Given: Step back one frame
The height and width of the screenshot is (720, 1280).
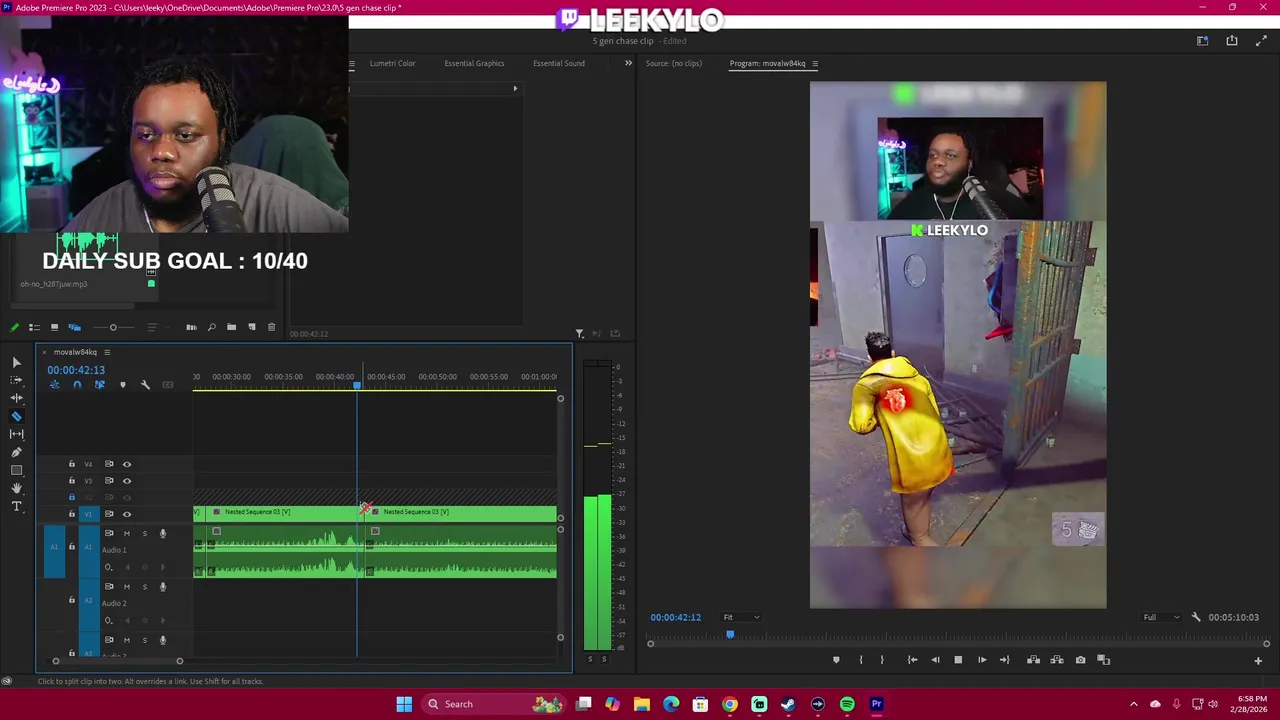Looking at the screenshot, I should pos(935,660).
